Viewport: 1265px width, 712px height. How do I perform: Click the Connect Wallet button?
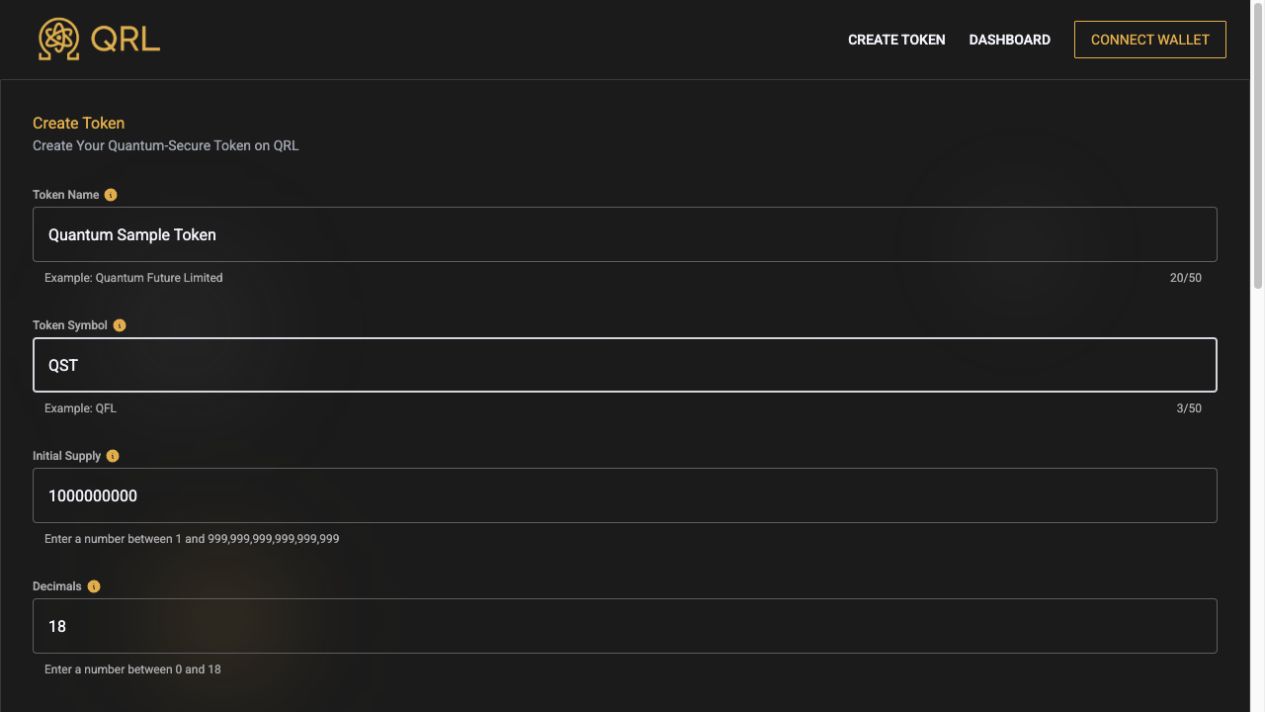pyautogui.click(x=1150, y=40)
